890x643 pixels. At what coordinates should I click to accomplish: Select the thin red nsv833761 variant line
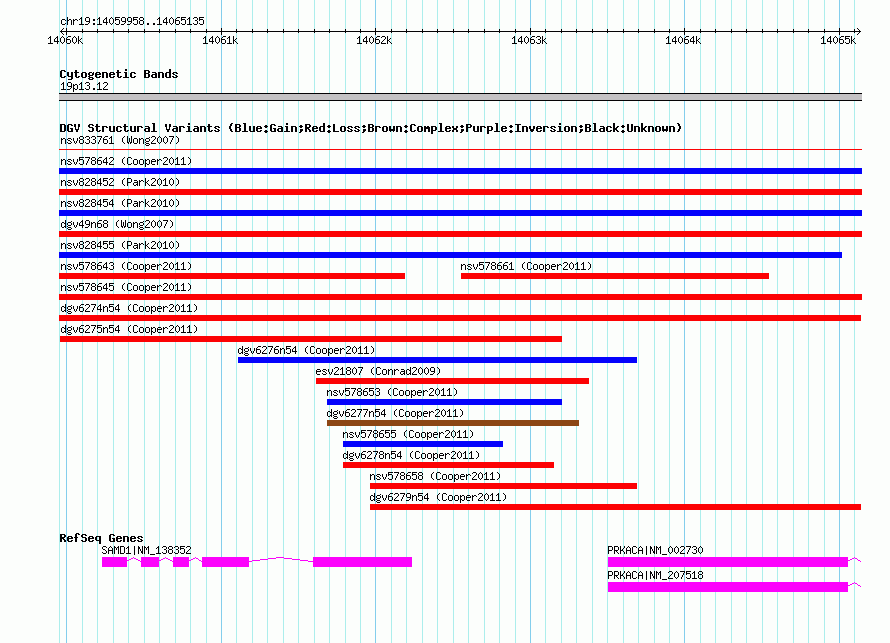[x=460, y=150]
